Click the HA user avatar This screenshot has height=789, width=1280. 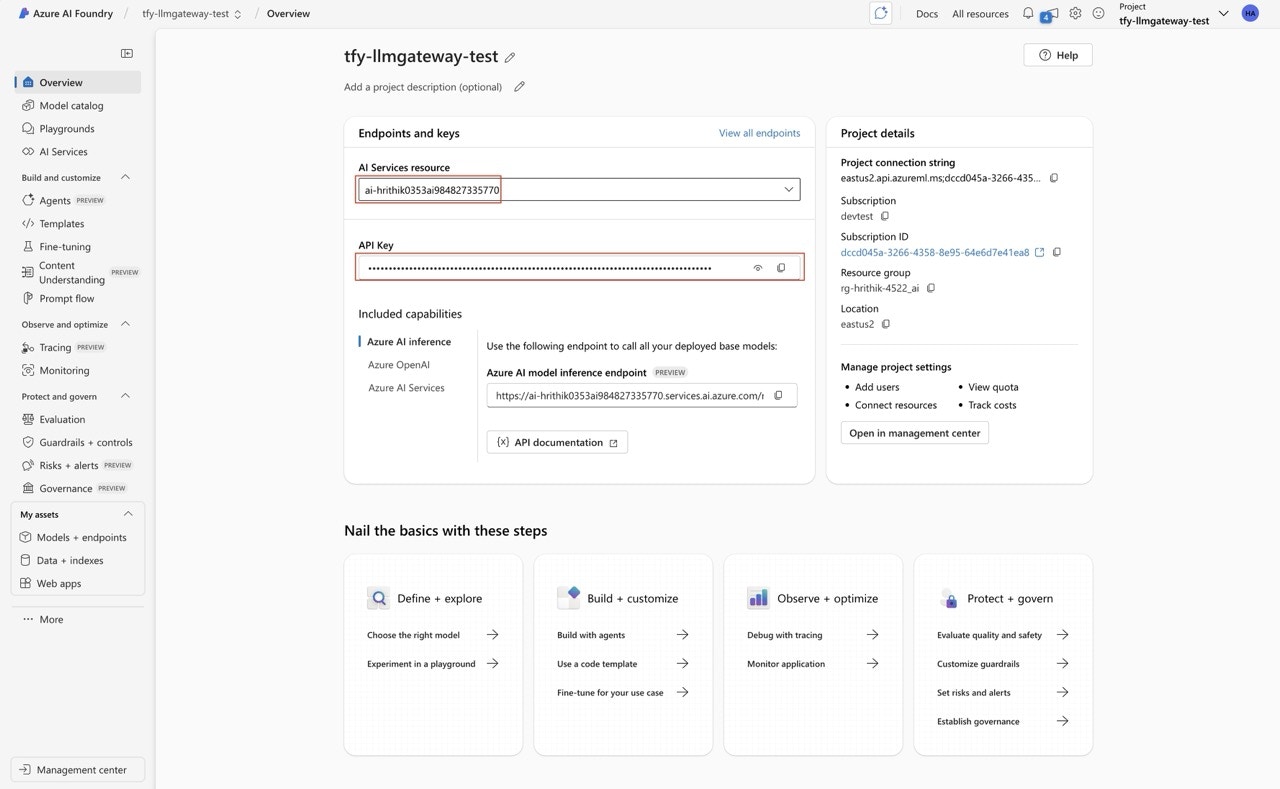1250,13
